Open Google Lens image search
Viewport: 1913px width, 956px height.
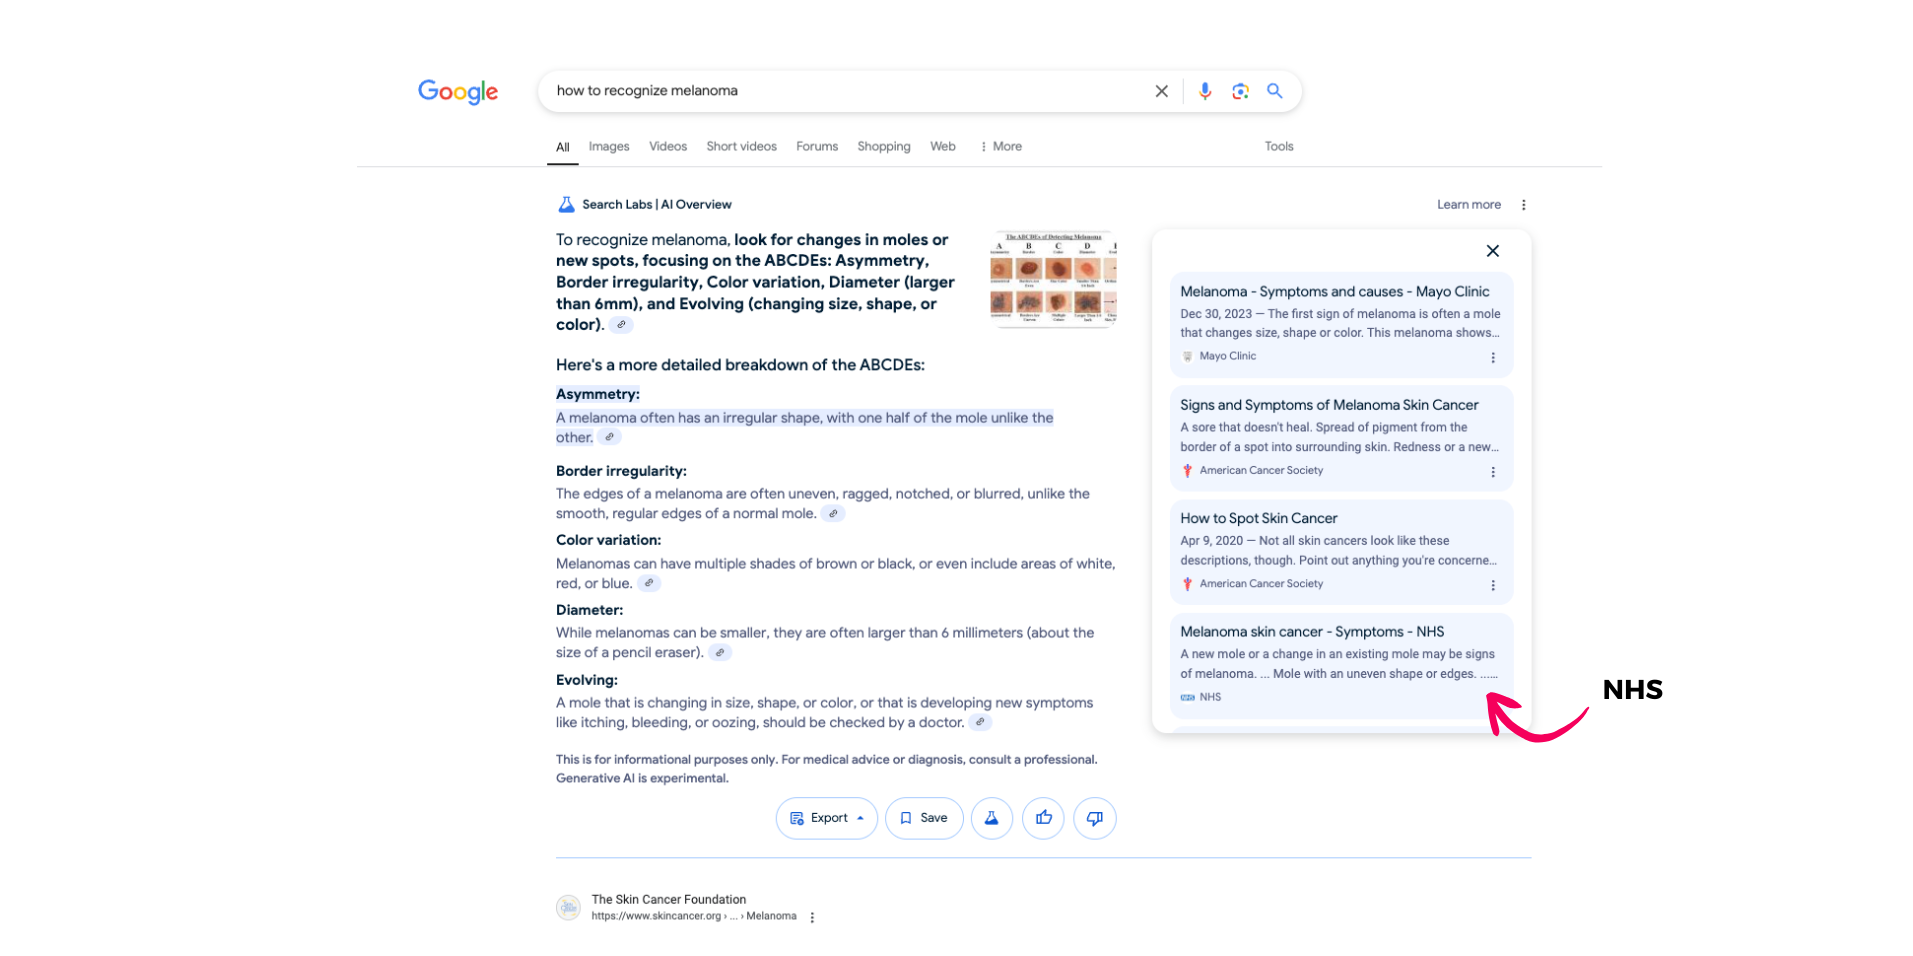(x=1240, y=91)
